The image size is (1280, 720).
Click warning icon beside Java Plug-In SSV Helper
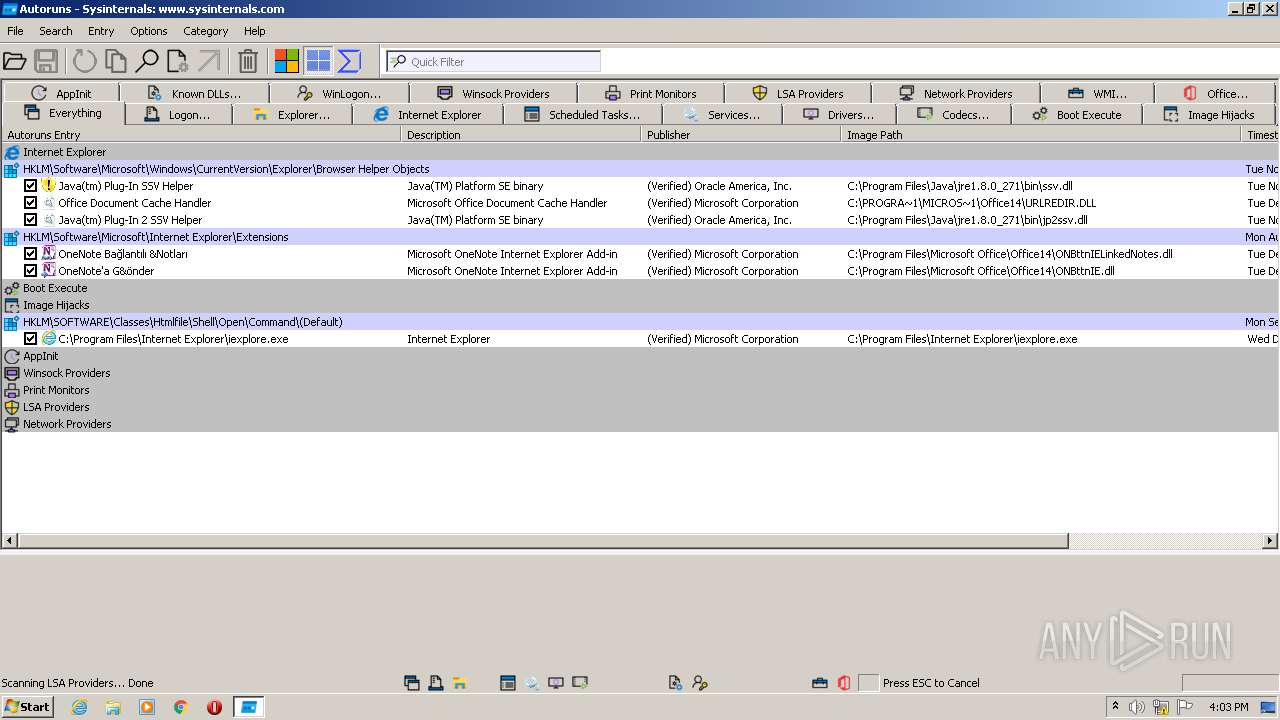pyautogui.click(x=49, y=186)
